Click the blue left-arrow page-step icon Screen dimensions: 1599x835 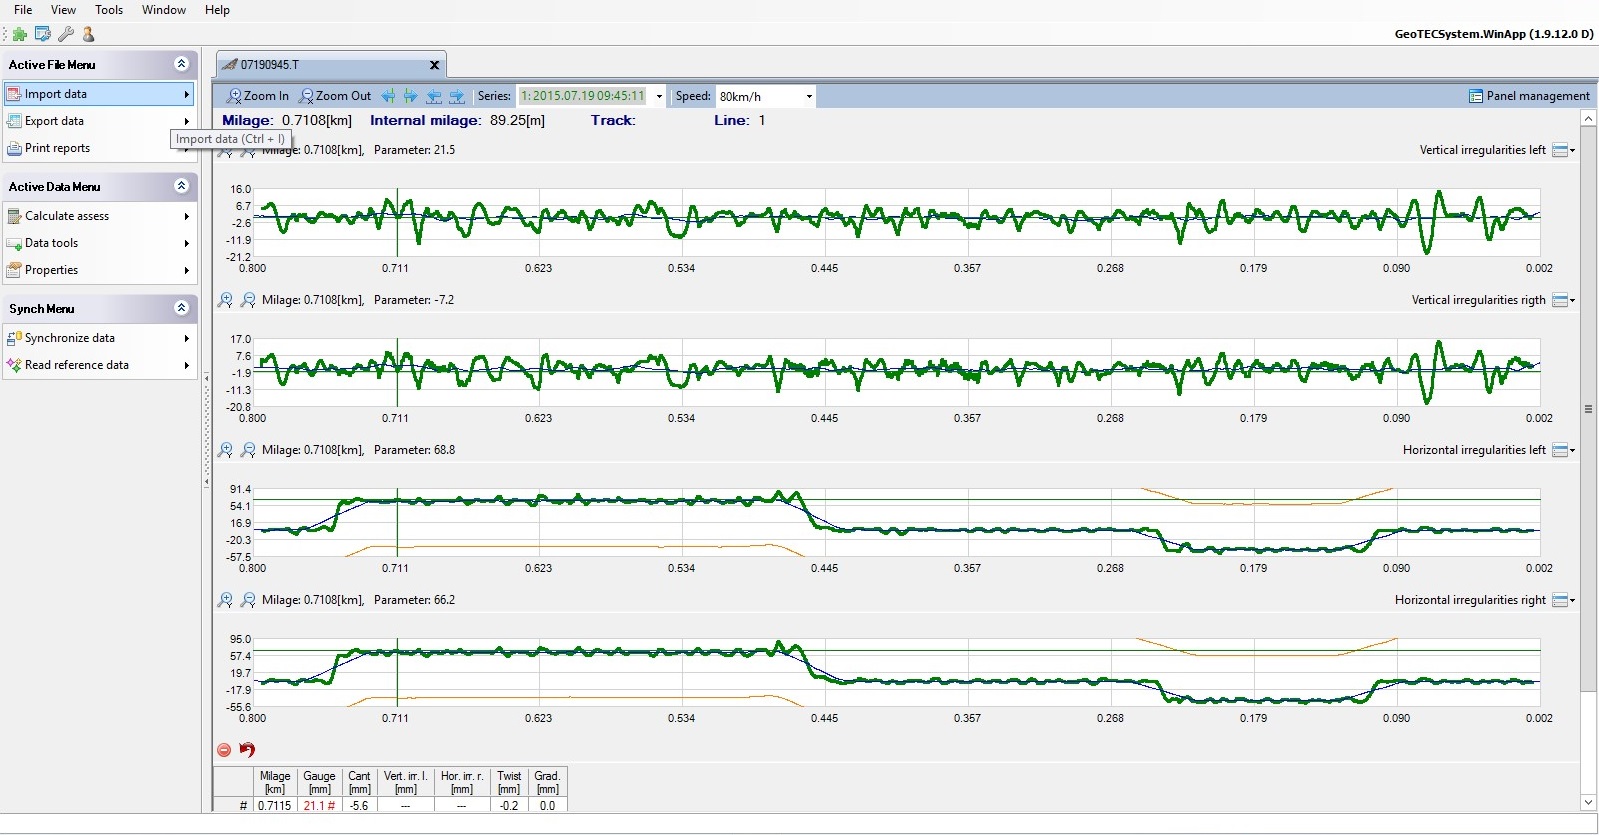[x=434, y=96]
